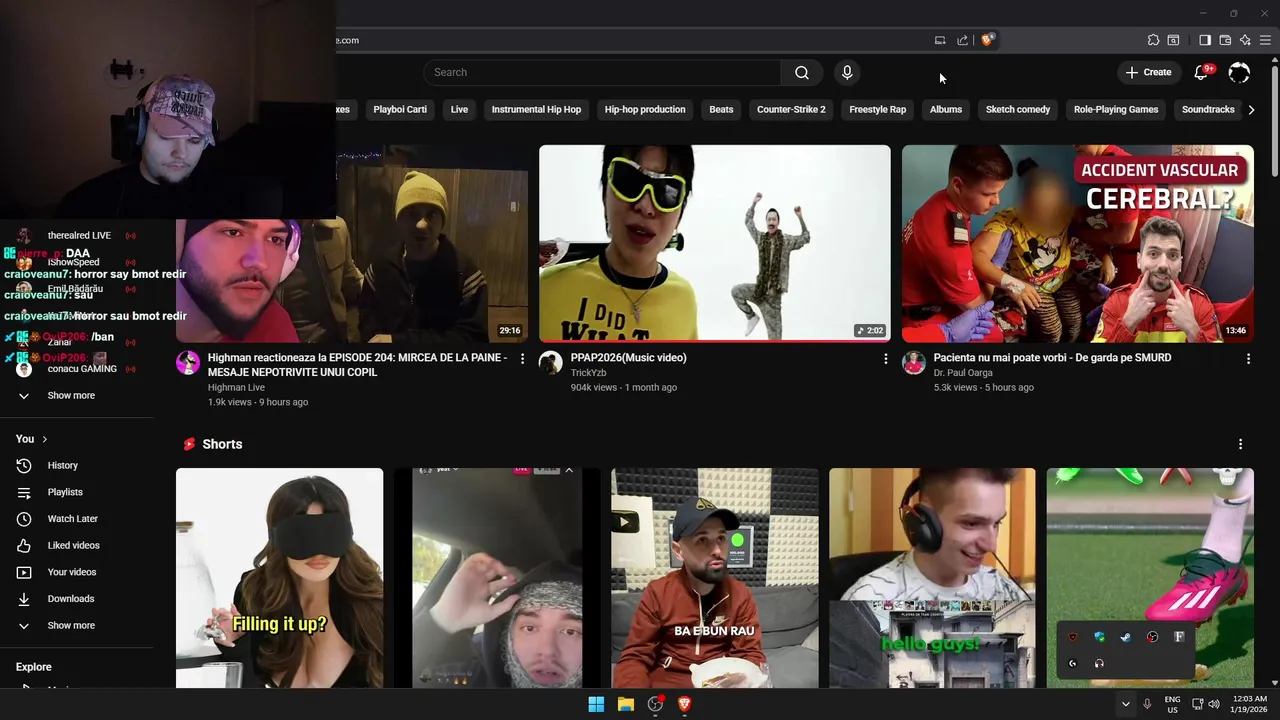Select the Freestyle Rap chip
1280x720 pixels.
[877, 110]
